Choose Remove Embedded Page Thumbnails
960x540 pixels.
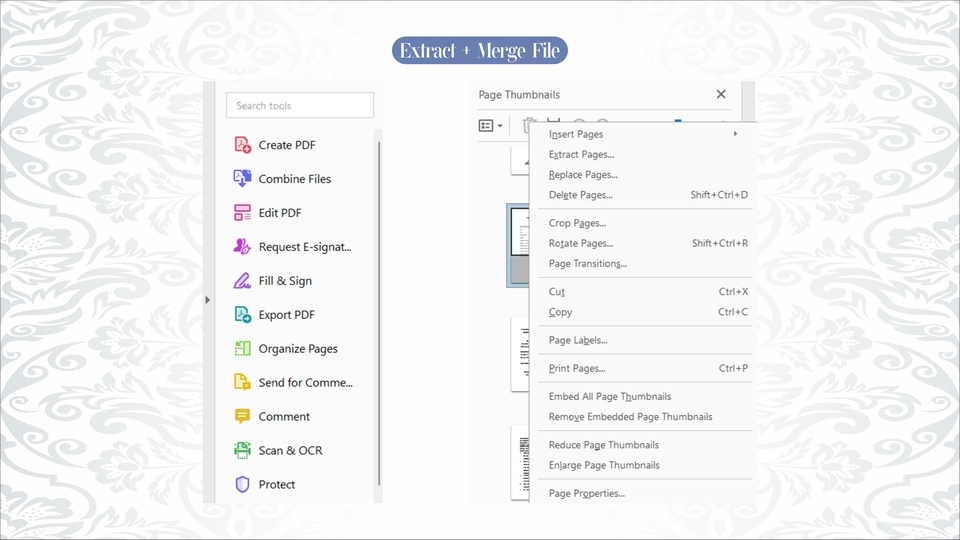[x=644, y=416]
